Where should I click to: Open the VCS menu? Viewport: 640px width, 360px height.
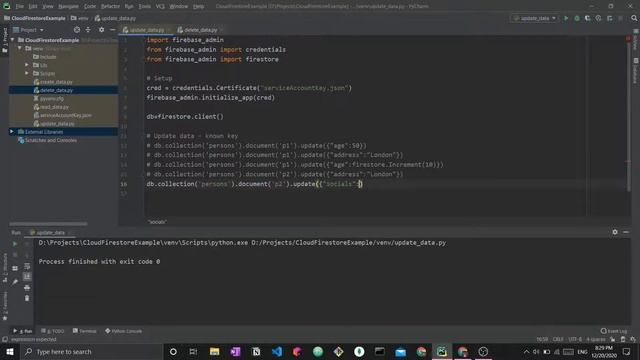tap(160, 7)
